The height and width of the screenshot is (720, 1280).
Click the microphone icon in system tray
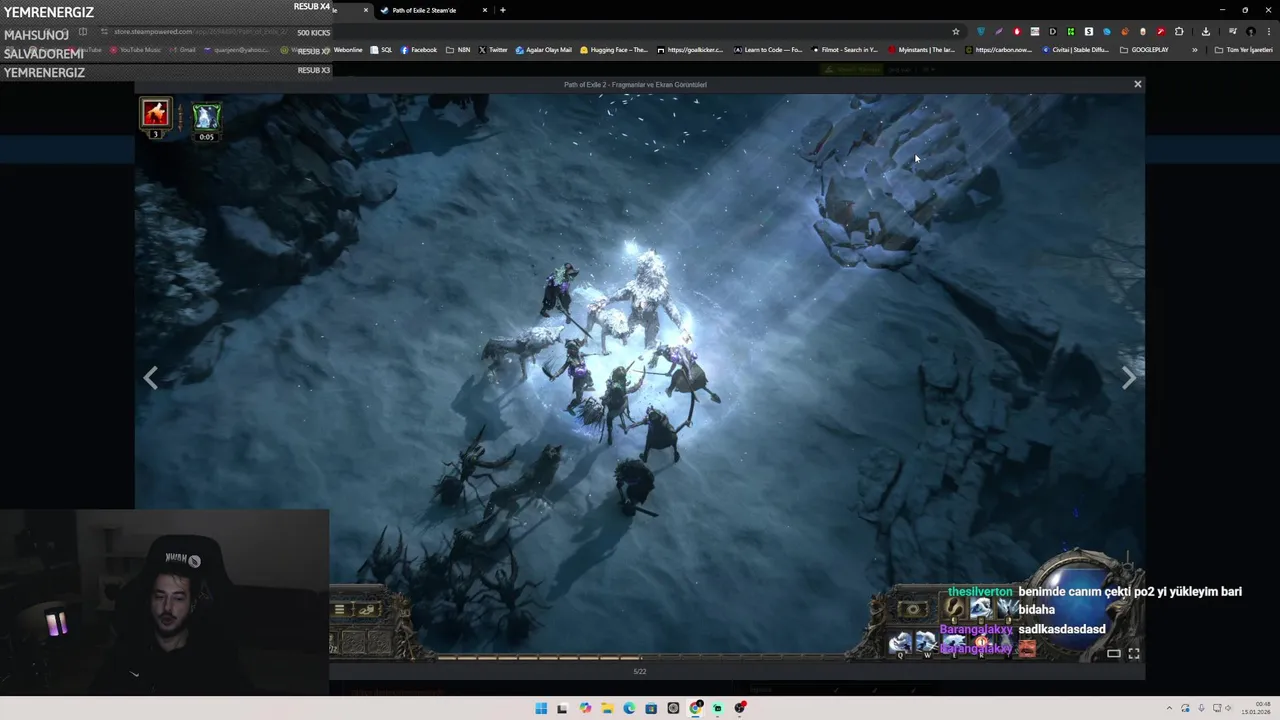pyautogui.click(x=1201, y=708)
